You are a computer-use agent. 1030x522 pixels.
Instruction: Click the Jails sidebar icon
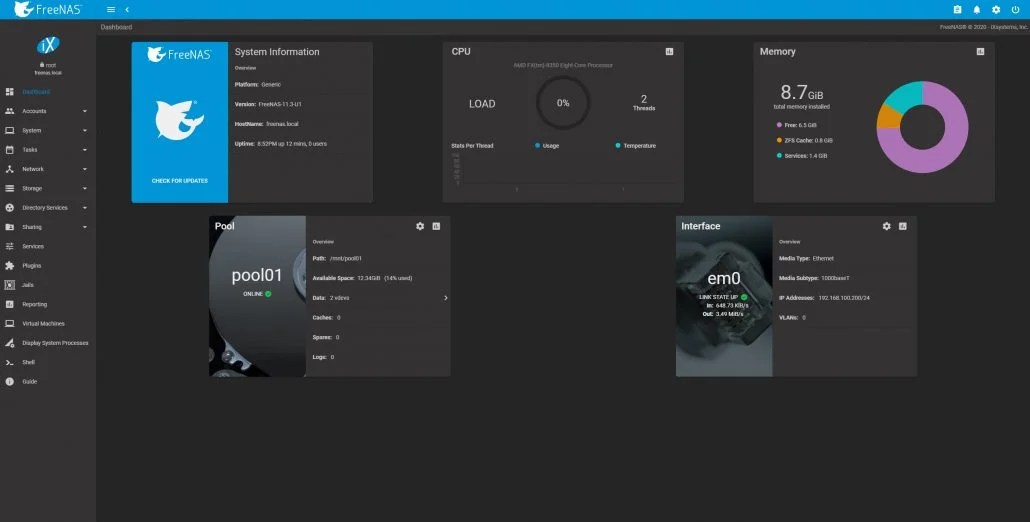coord(9,285)
